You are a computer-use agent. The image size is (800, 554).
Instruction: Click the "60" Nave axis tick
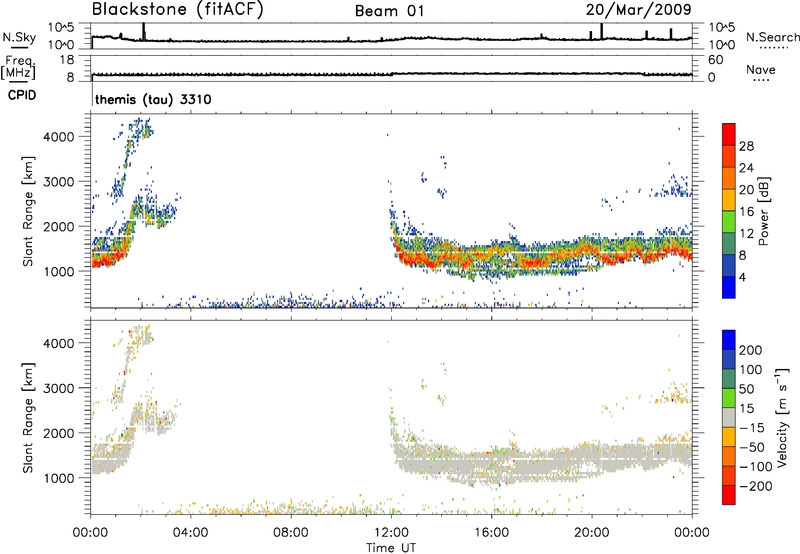coord(715,60)
